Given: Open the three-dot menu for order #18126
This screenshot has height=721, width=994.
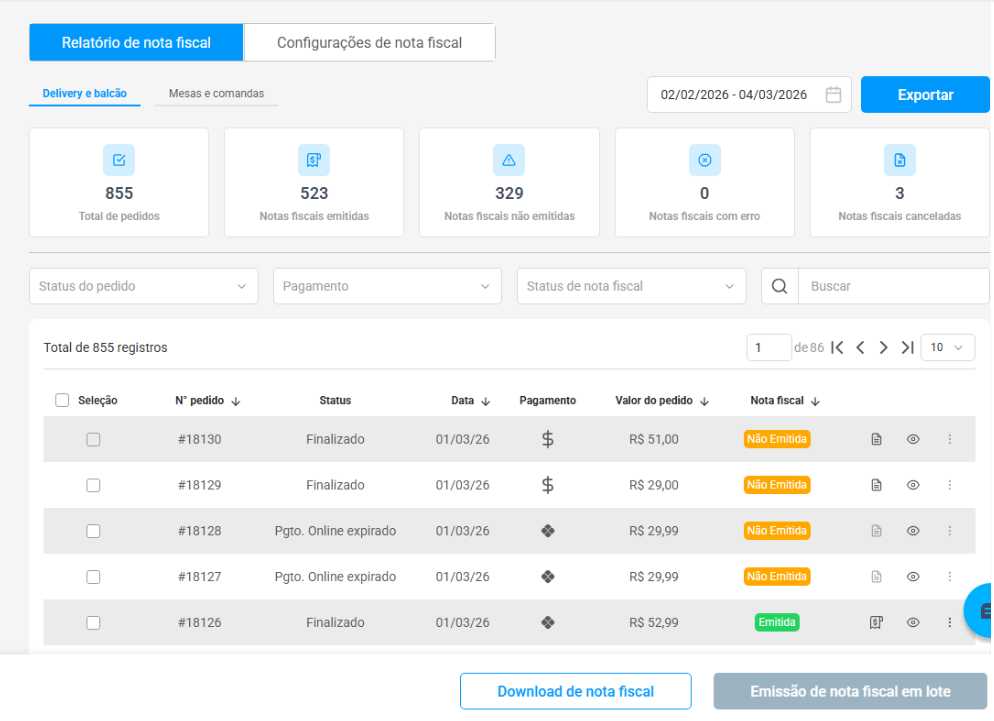Looking at the screenshot, I should tap(949, 622).
